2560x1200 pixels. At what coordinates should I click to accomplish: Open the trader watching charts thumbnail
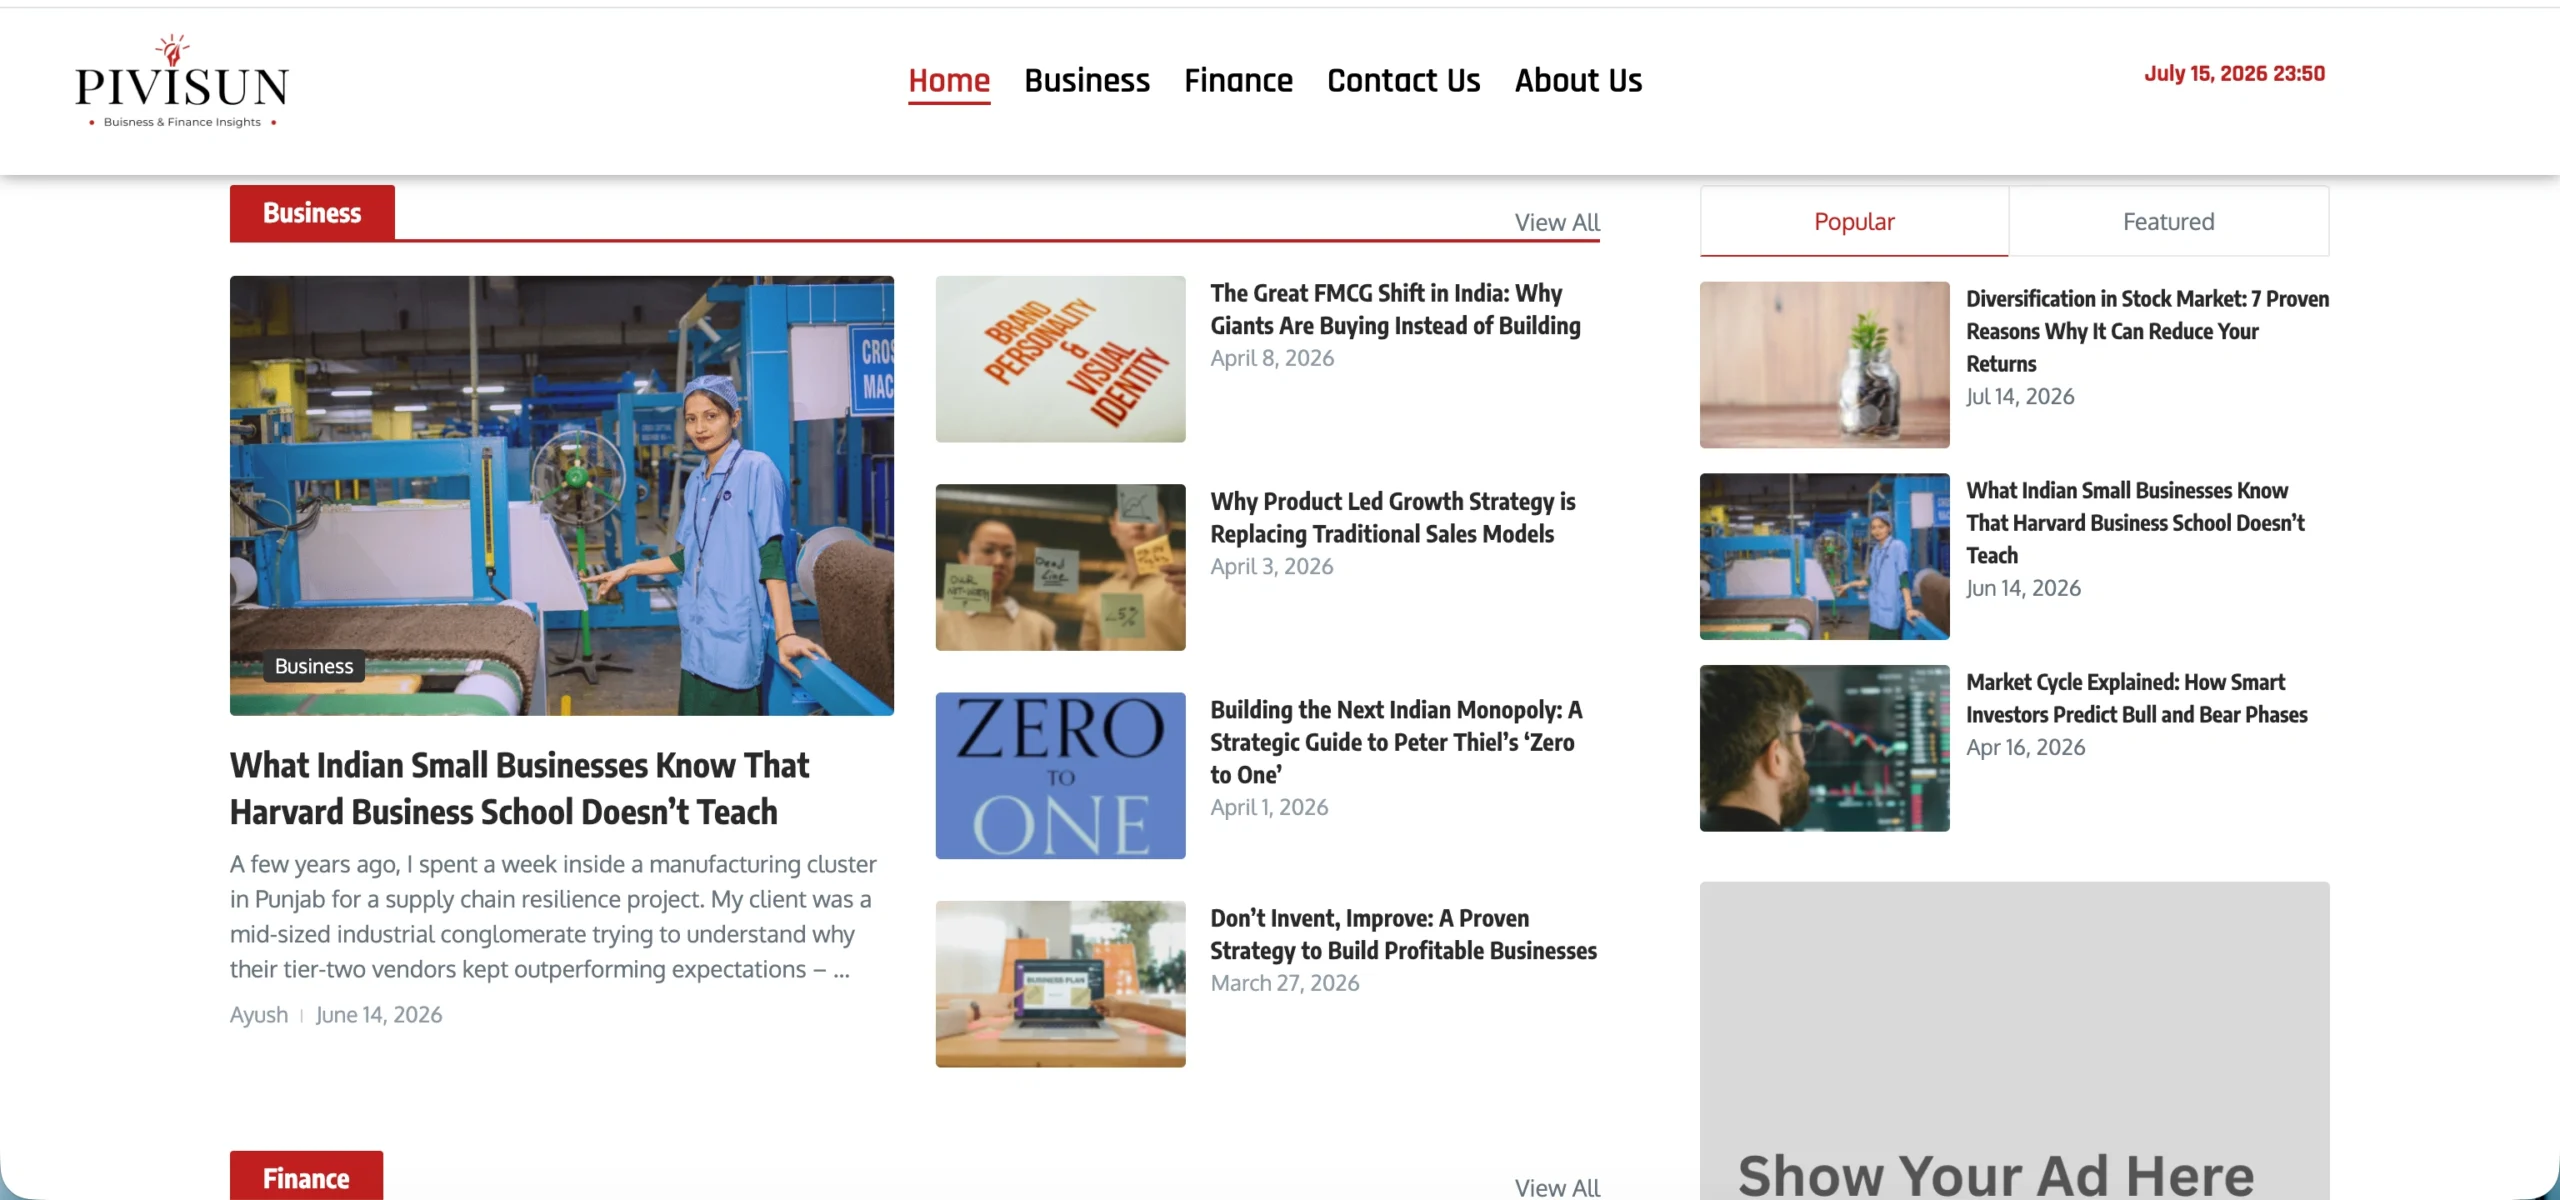(1824, 748)
